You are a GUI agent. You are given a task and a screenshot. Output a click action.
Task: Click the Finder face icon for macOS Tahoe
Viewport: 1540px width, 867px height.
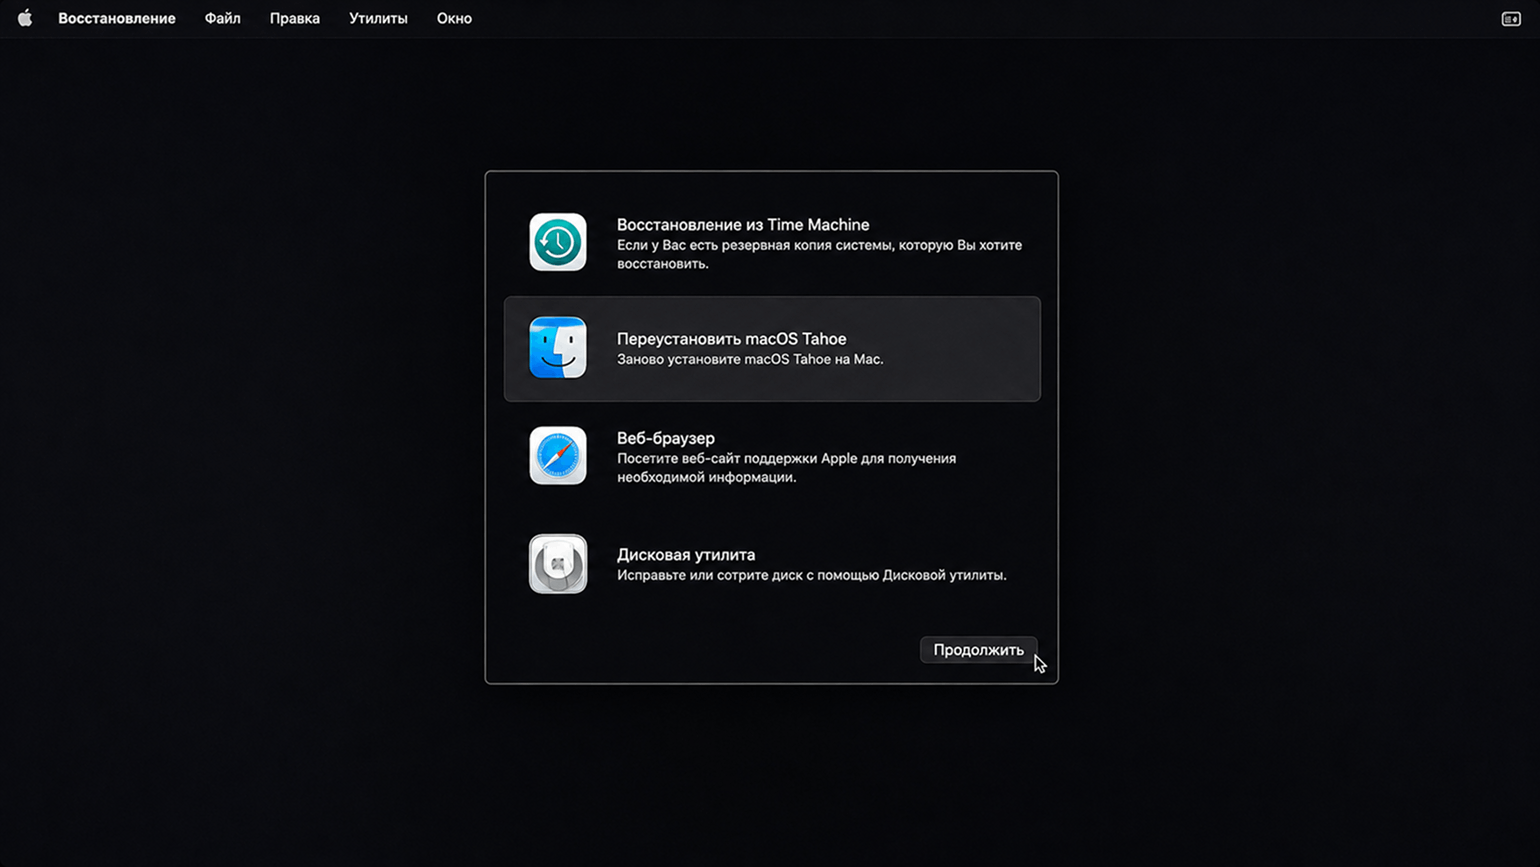(x=558, y=348)
